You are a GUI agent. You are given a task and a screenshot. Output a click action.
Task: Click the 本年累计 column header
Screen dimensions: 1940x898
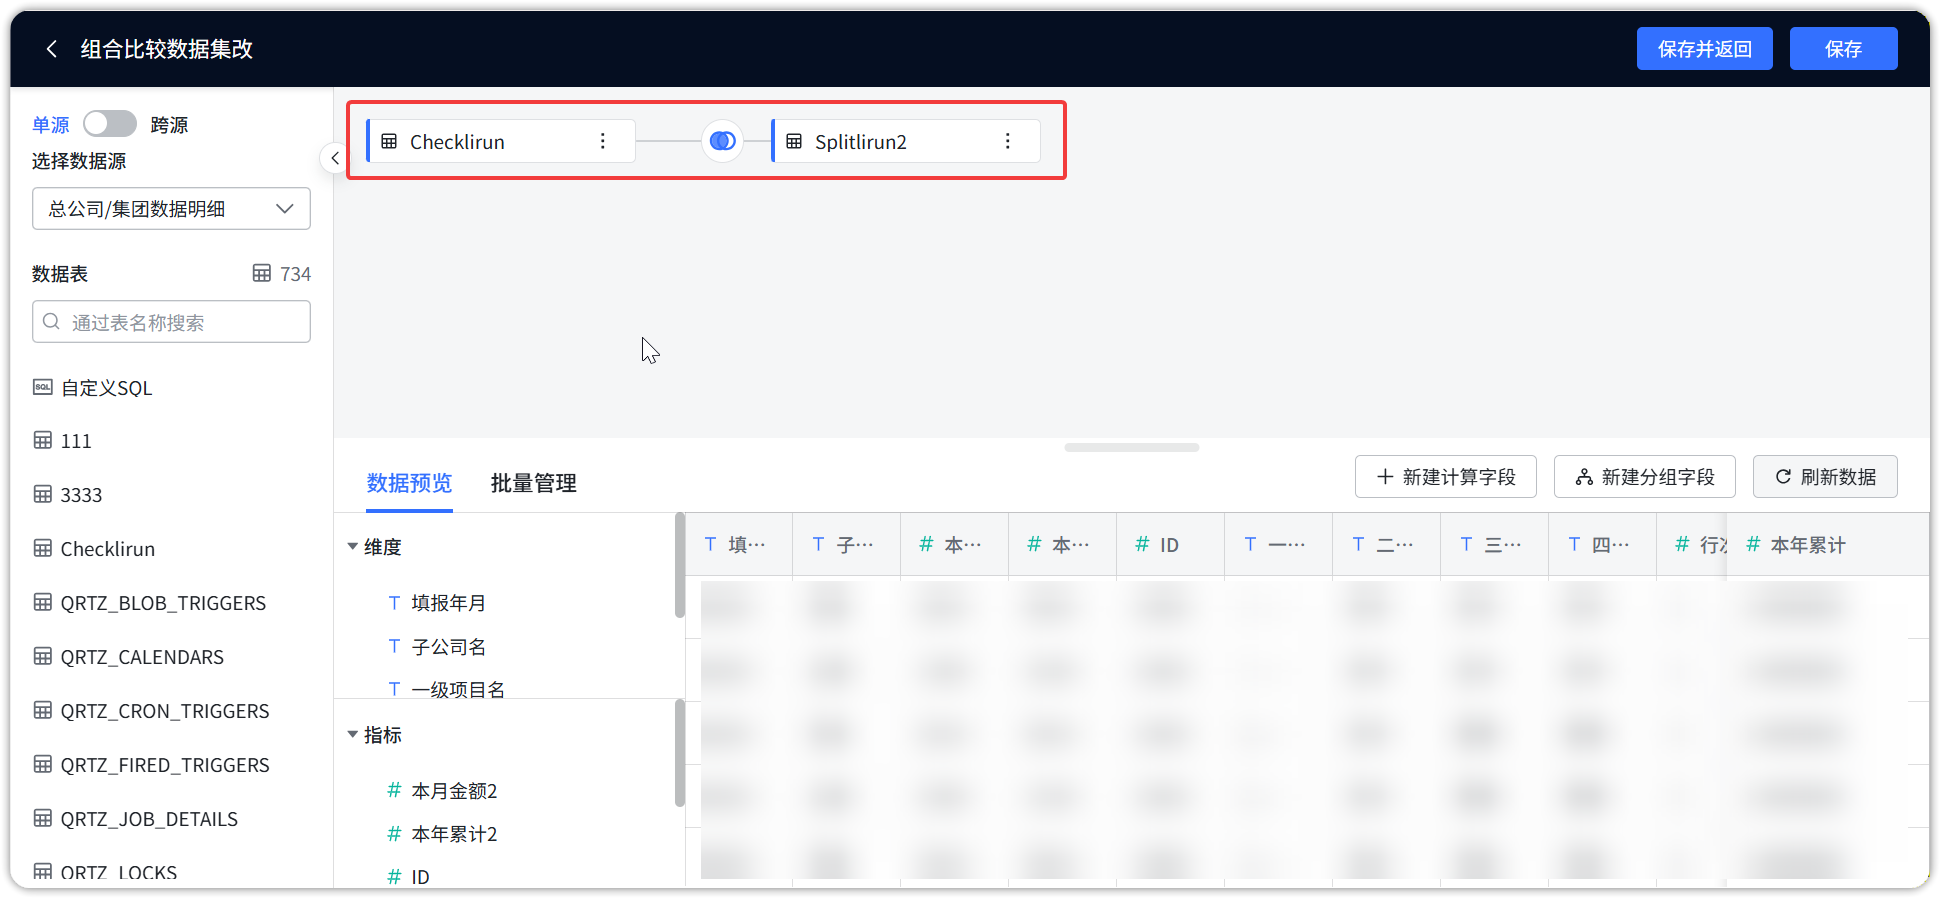tap(1807, 545)
